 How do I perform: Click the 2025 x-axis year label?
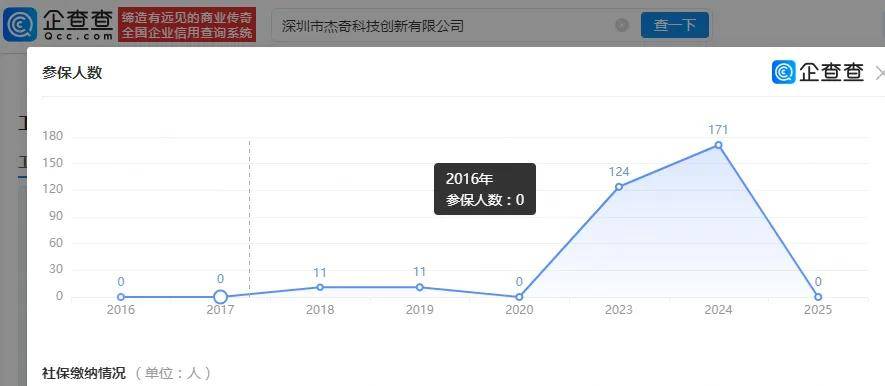pos(818,310)
